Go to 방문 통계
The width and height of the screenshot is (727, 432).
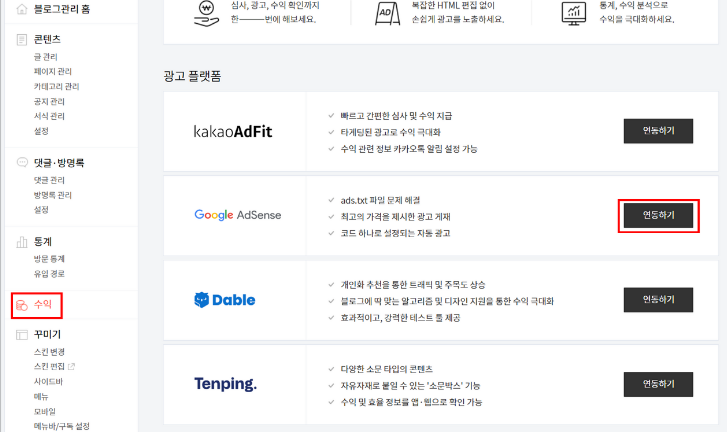point(49,259)
